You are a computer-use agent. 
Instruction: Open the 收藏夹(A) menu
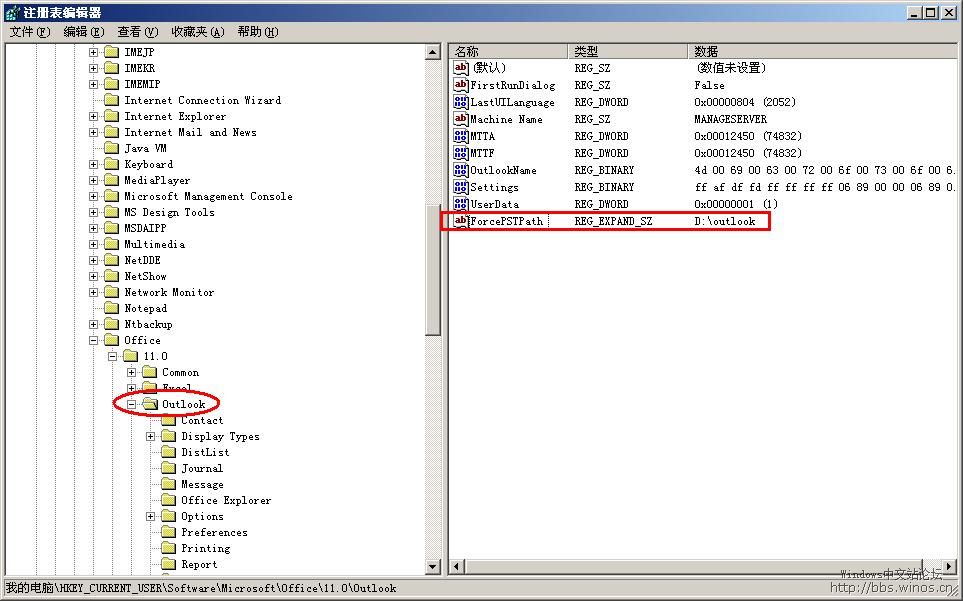[197, 32]
